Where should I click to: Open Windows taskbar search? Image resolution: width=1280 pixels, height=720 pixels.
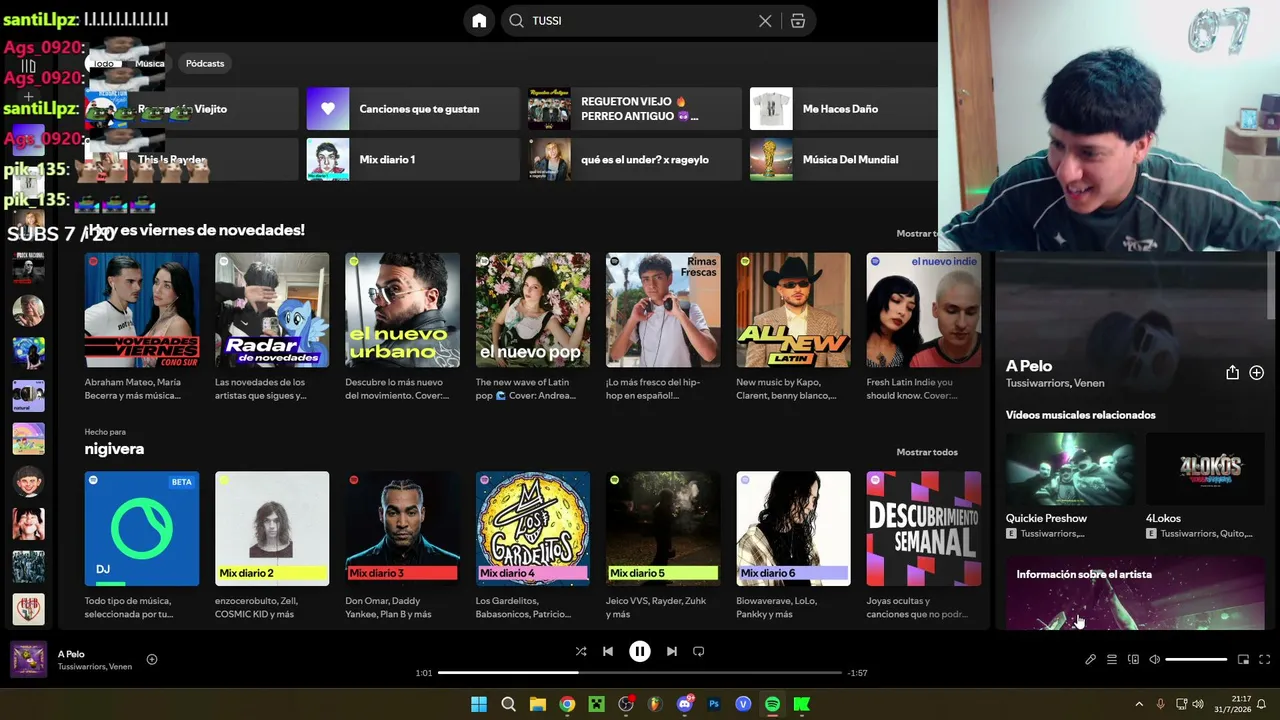coord(508,704)
